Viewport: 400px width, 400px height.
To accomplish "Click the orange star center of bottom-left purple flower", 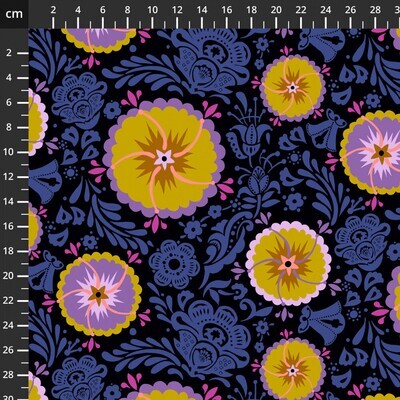I will point(98,294).
